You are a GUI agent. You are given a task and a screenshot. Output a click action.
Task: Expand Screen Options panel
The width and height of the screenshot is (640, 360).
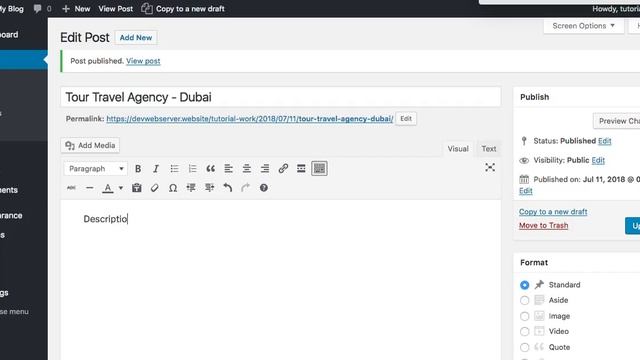583,26
